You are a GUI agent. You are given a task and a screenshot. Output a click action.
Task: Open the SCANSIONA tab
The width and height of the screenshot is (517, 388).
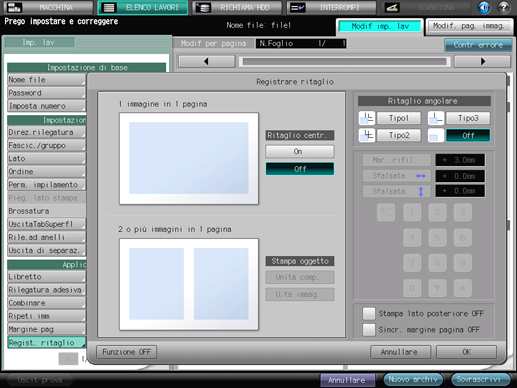(x=426, y=7)
